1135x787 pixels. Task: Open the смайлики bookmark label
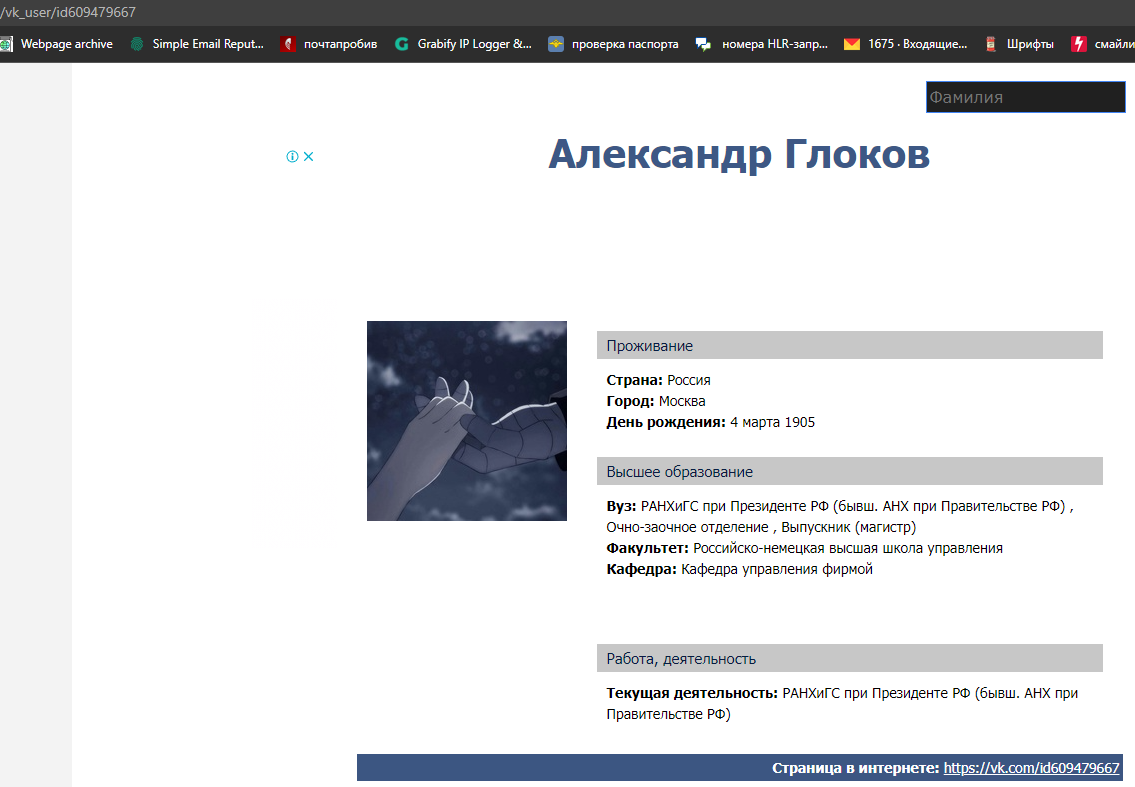1114,44
